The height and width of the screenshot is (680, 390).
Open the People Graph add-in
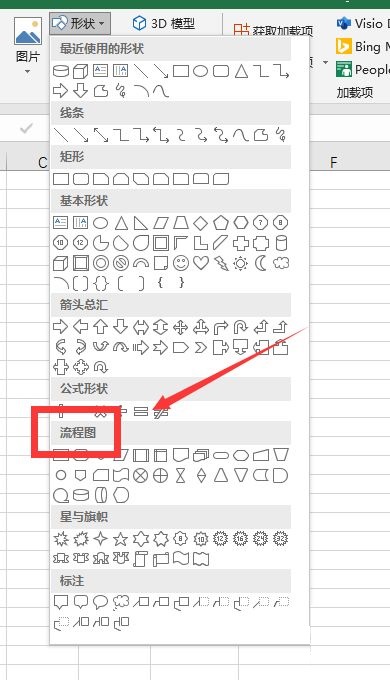point(363,69)
